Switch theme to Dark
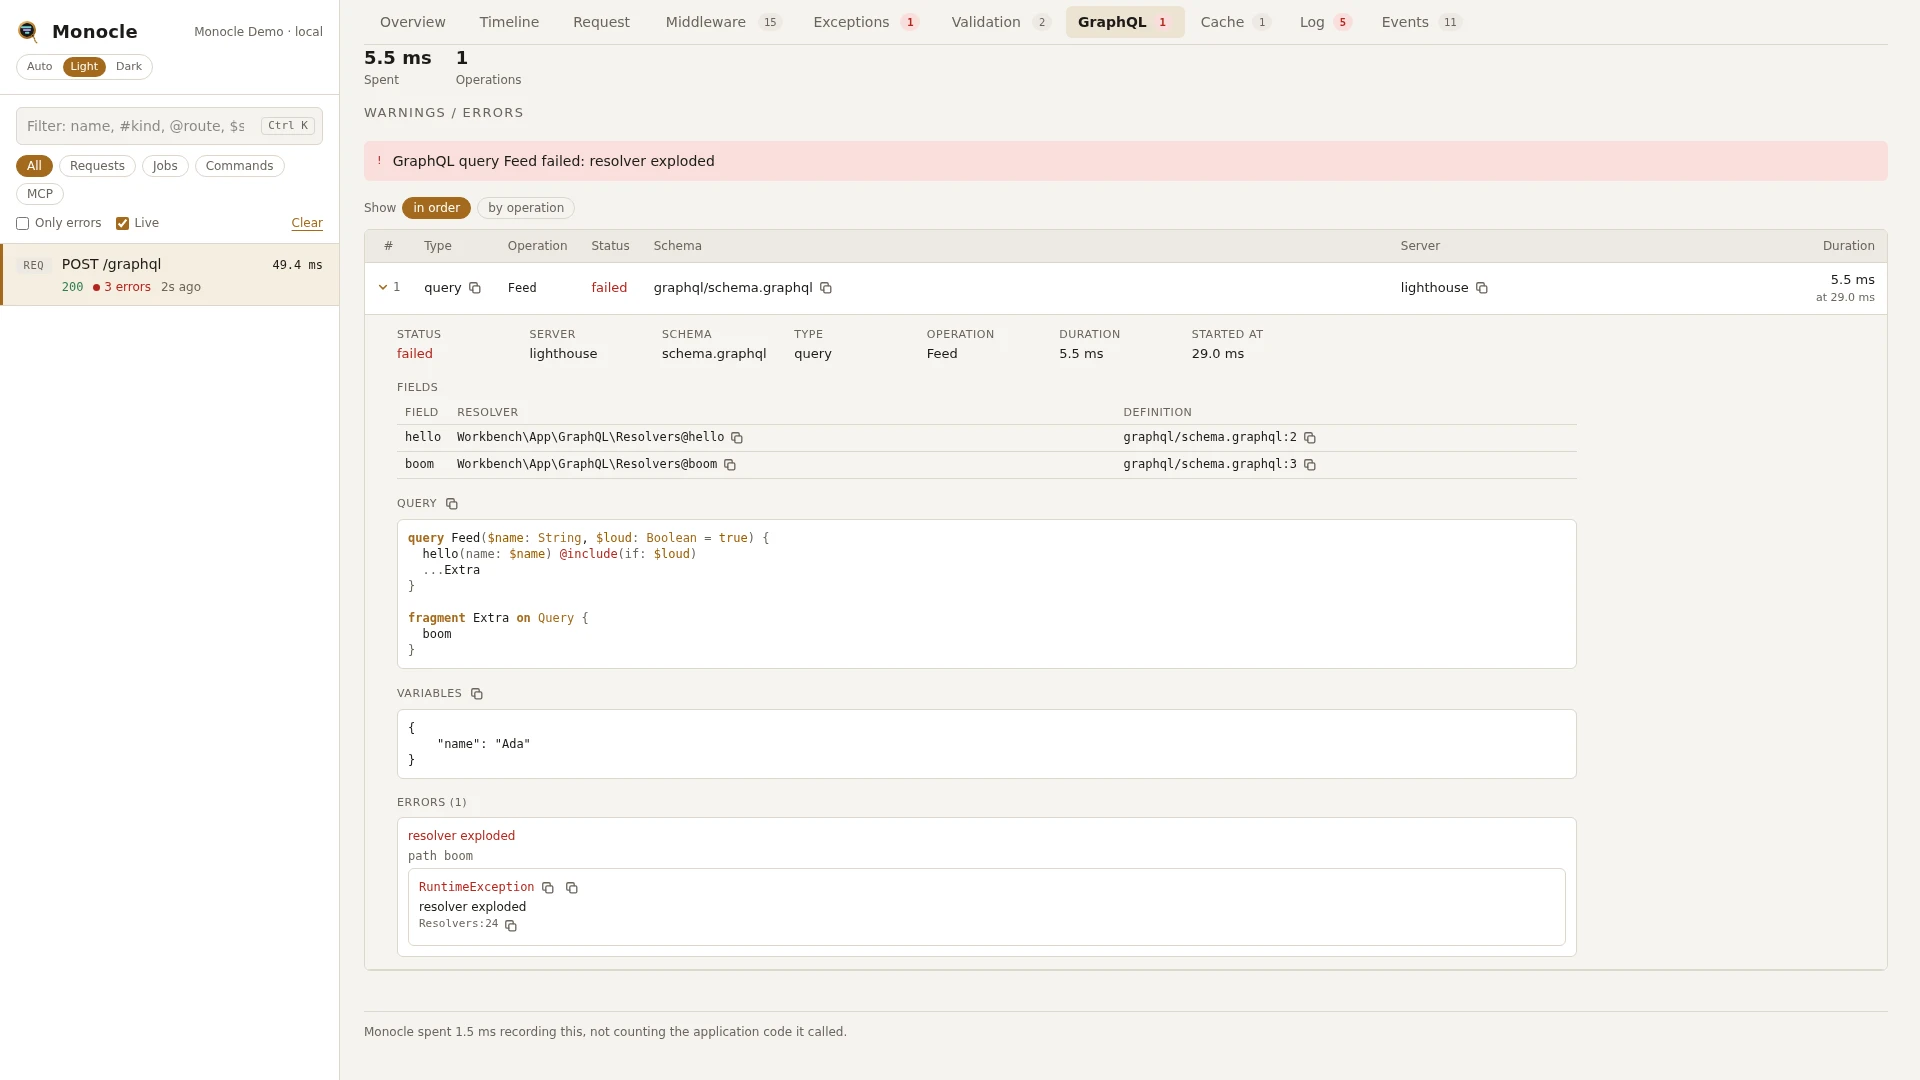Viewport: 1920px width, 1080px height. click(129, 67)
